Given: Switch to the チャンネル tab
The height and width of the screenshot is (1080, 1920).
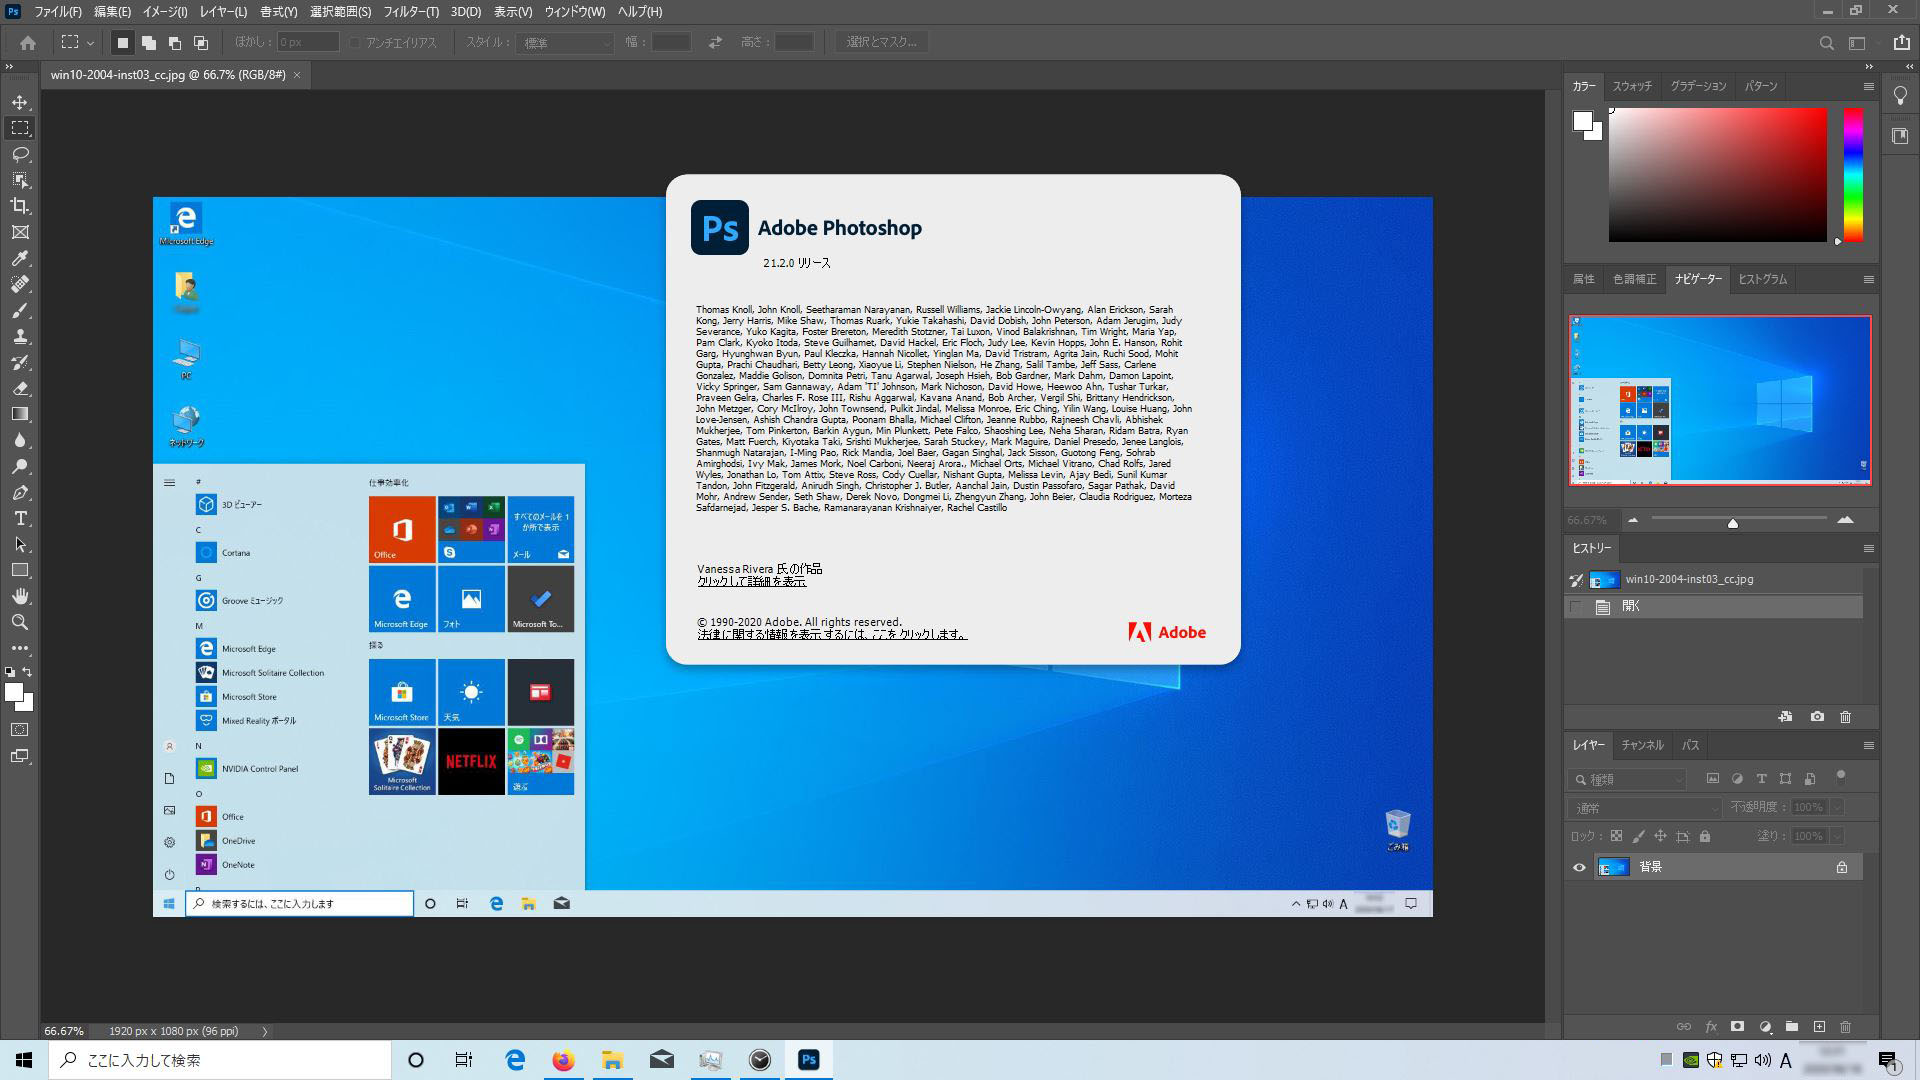Looking at the screenshot, I should click(x=1642, y=746).
